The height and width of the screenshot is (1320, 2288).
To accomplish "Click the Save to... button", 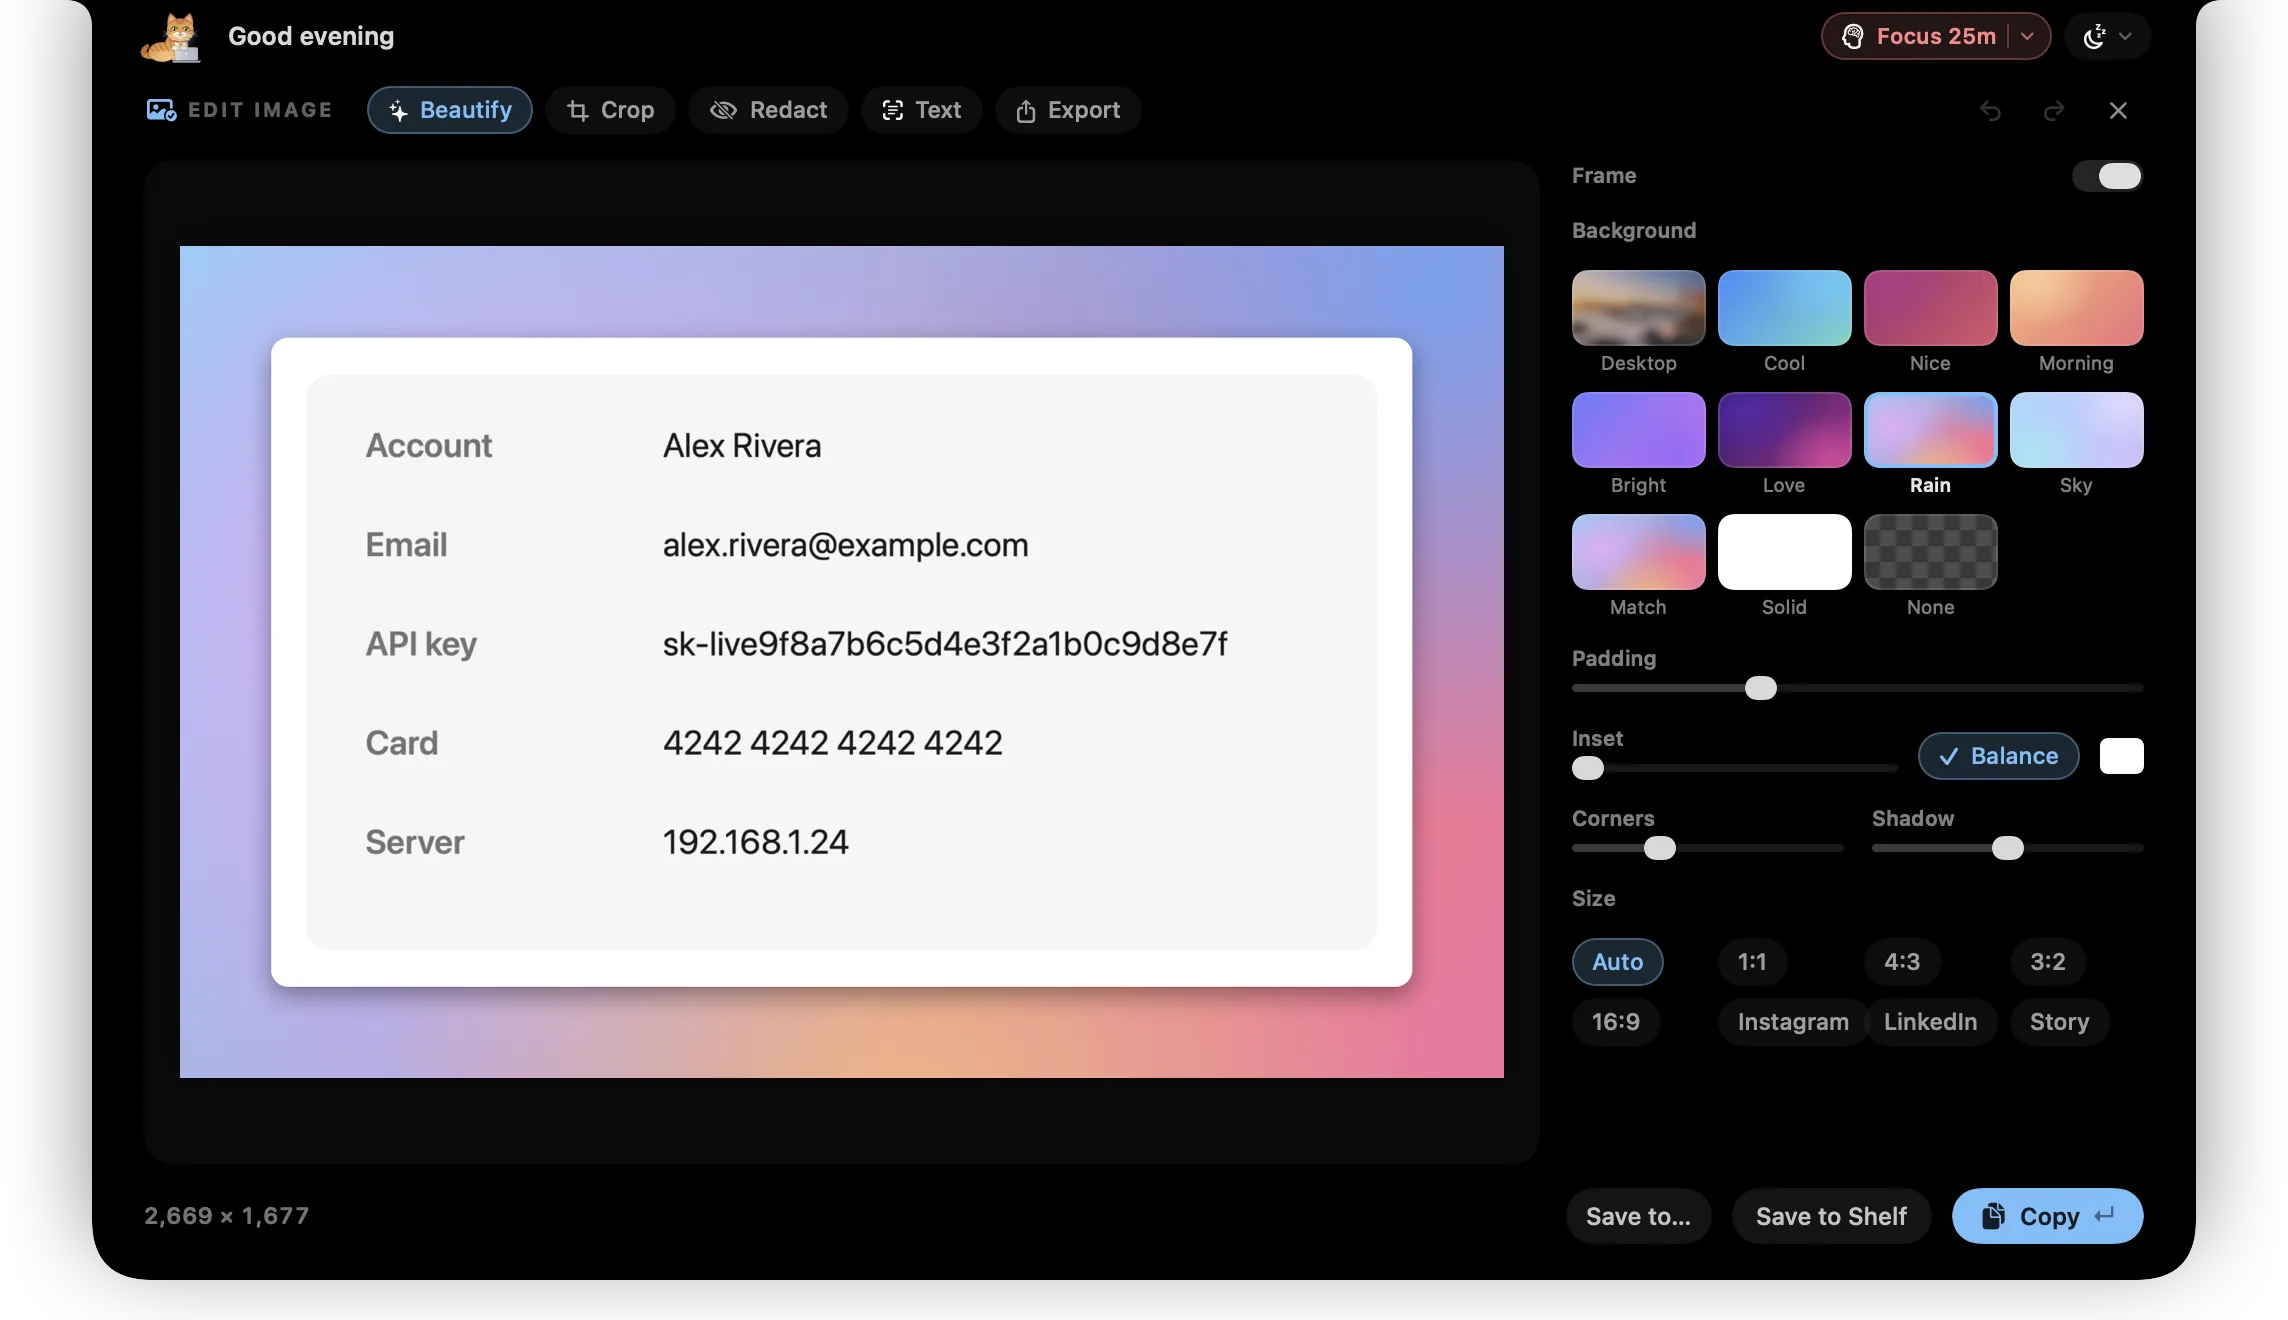I will pyautogui.click(x=1638, y=1216).
